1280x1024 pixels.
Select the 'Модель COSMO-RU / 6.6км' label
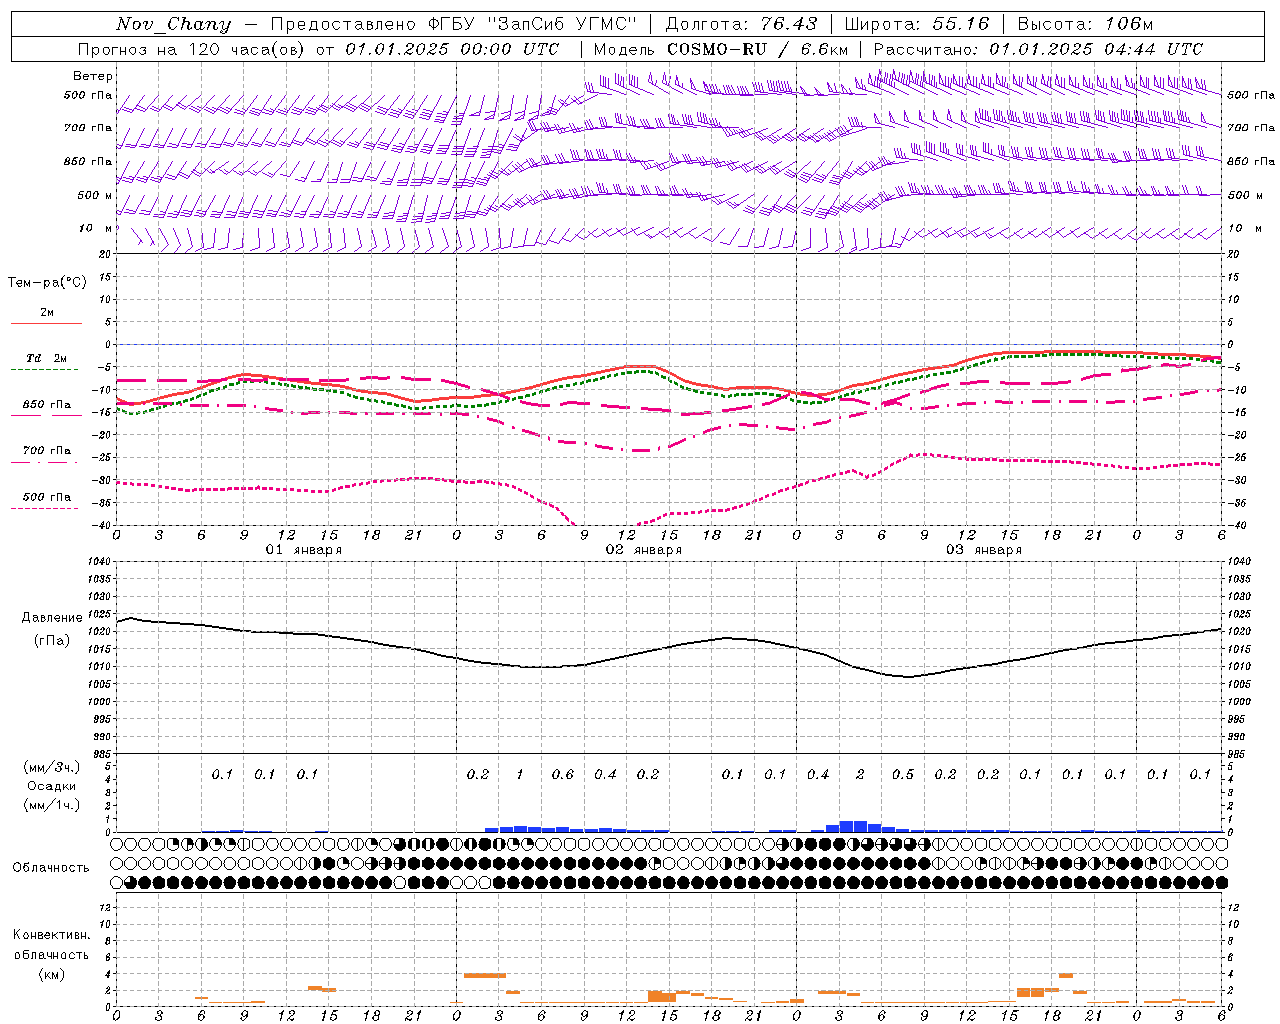click(x=721, y=49)
